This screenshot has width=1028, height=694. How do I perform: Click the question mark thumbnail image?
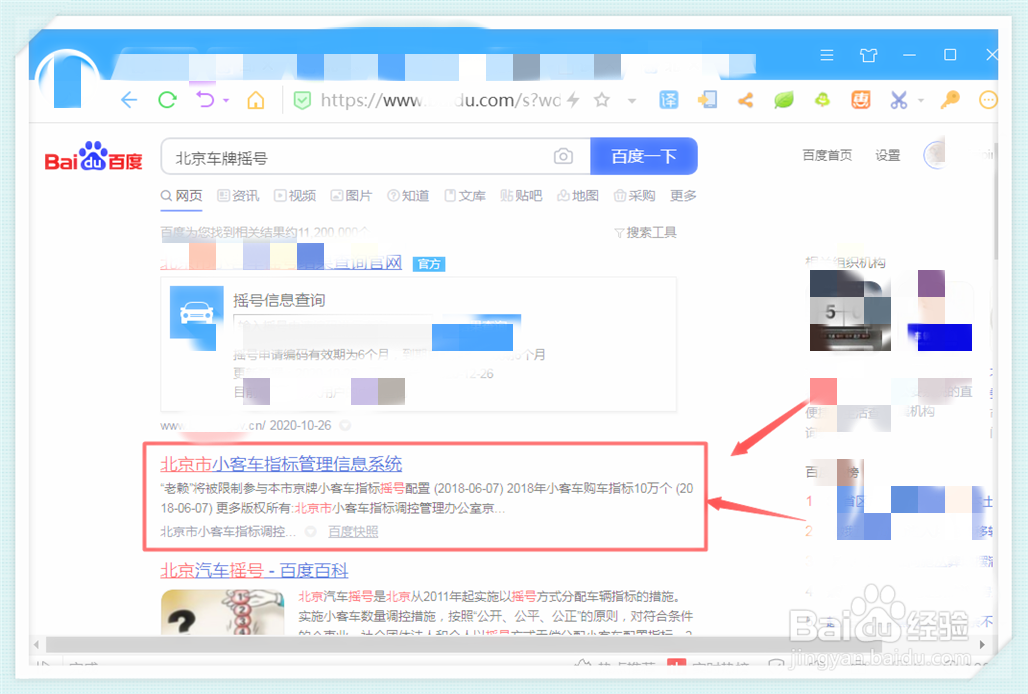223,612
